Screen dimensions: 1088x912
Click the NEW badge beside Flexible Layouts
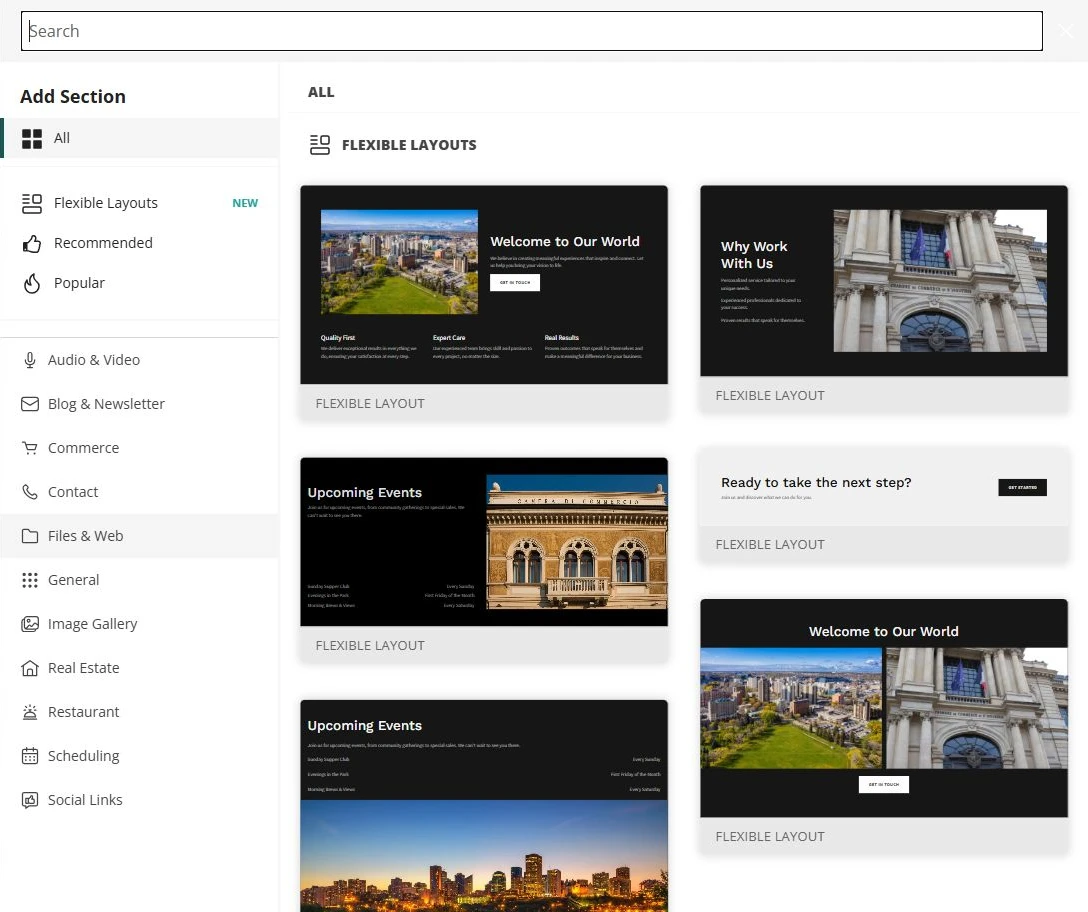(245, 203)
